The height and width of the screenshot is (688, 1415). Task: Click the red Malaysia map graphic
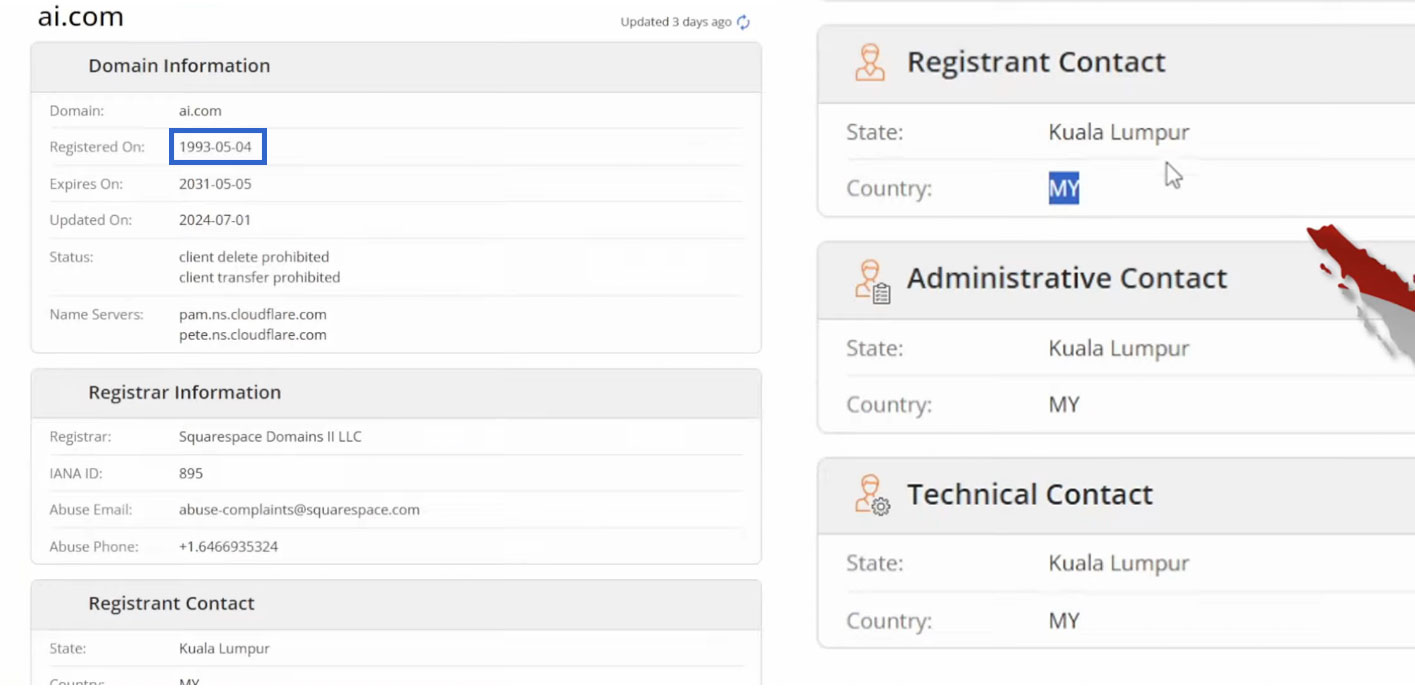point(1368,279)
